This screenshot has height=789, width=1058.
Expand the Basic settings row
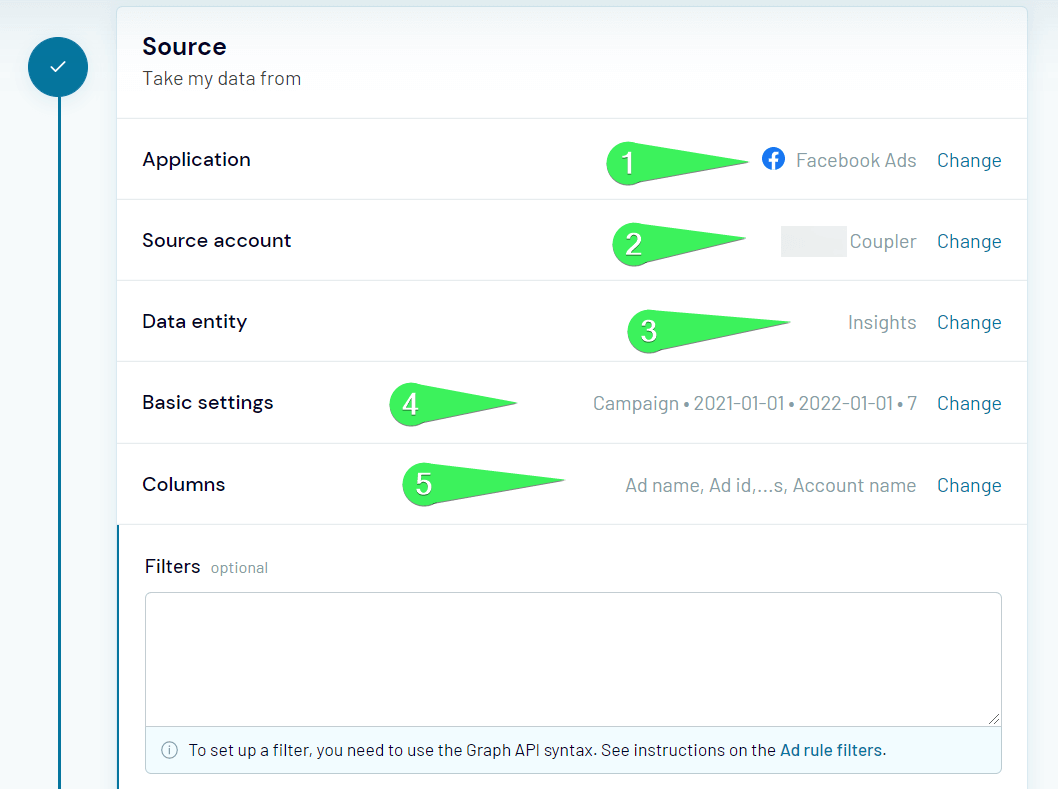pos(572,403)
